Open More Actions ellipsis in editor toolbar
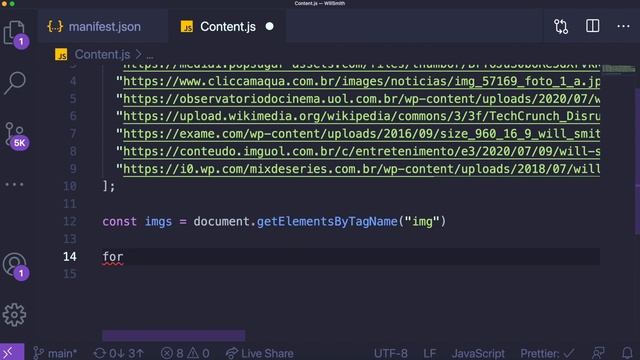This screenshot has height=360, width=640. coord(623,27)
